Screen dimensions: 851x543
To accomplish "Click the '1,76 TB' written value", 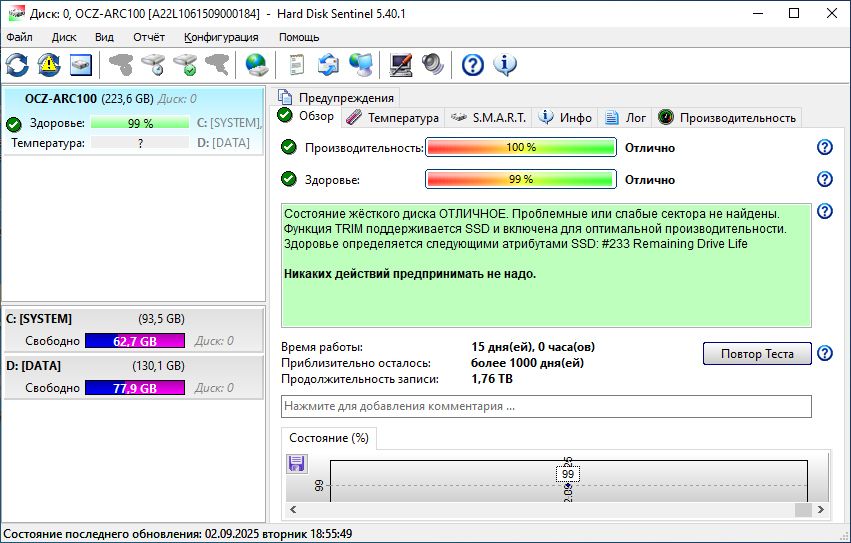I will 492,378.
